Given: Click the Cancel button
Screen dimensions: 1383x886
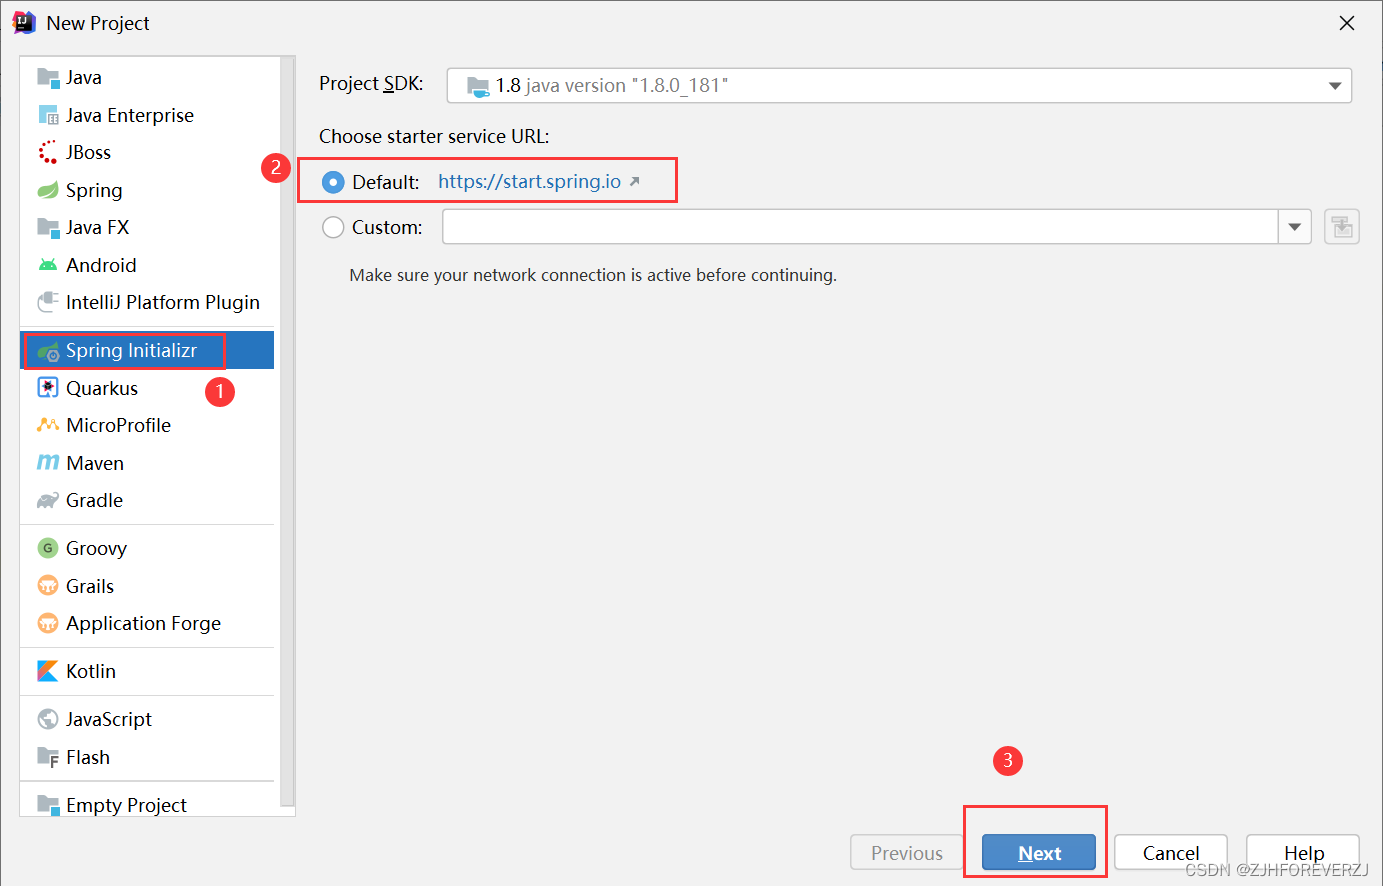Looking at the screenshot, I should [x=1171, y=853].
